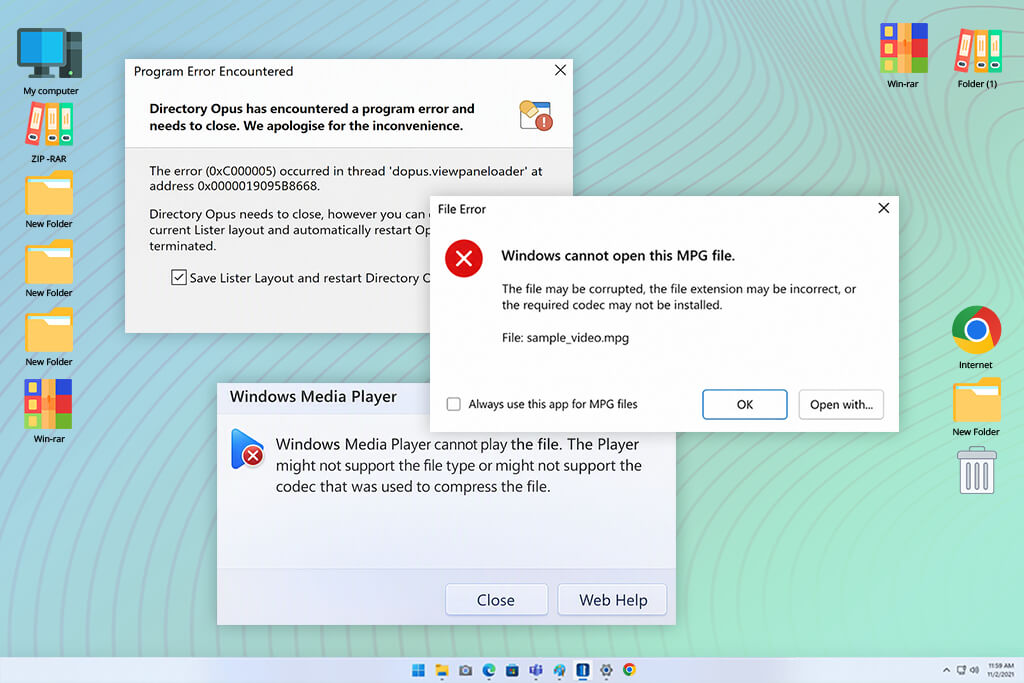
Task: Expand hidden tray icons chevron
Action: pyautogui.click(x=946, y=670)
